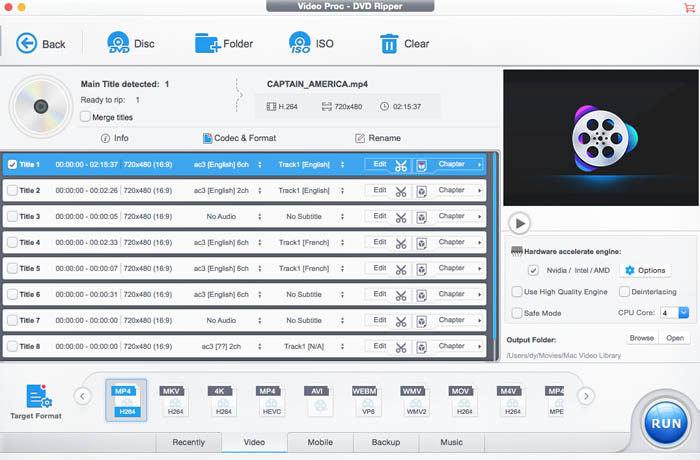Image resolution: width=700 pixels, height=460 pixels.
Task: Show previous formats with left arrow
Action: [x=83, y=396]
